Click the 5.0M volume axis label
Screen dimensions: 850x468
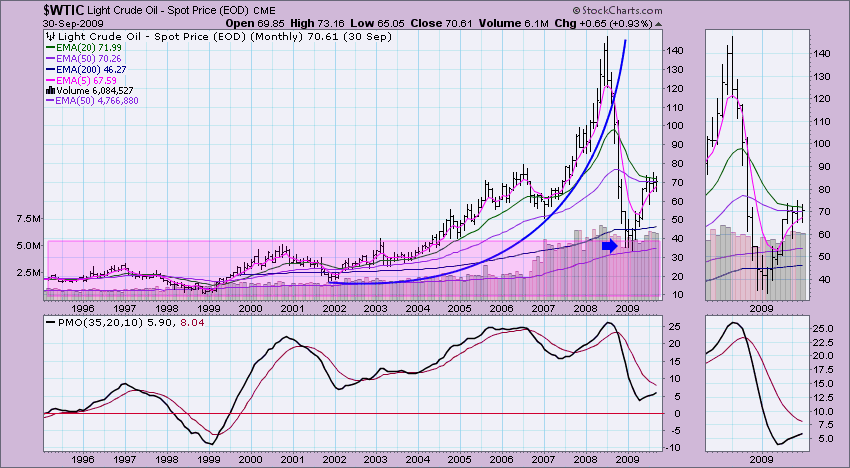coord(30,245)
